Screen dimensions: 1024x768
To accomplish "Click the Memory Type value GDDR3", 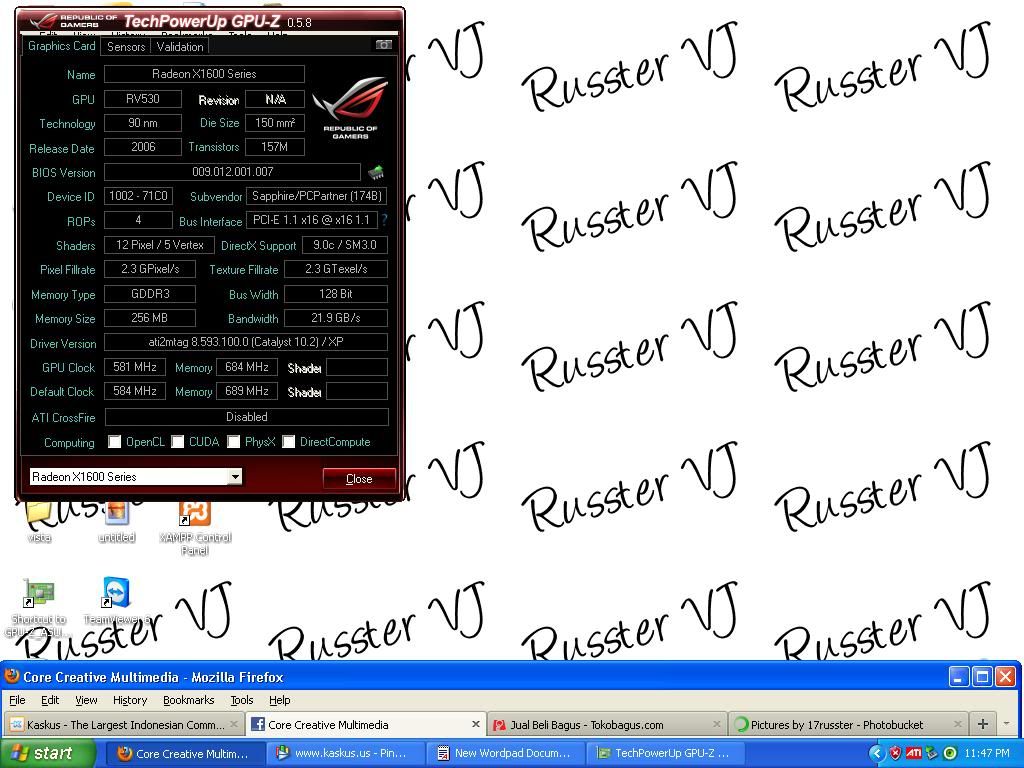I will coord(150,294).
